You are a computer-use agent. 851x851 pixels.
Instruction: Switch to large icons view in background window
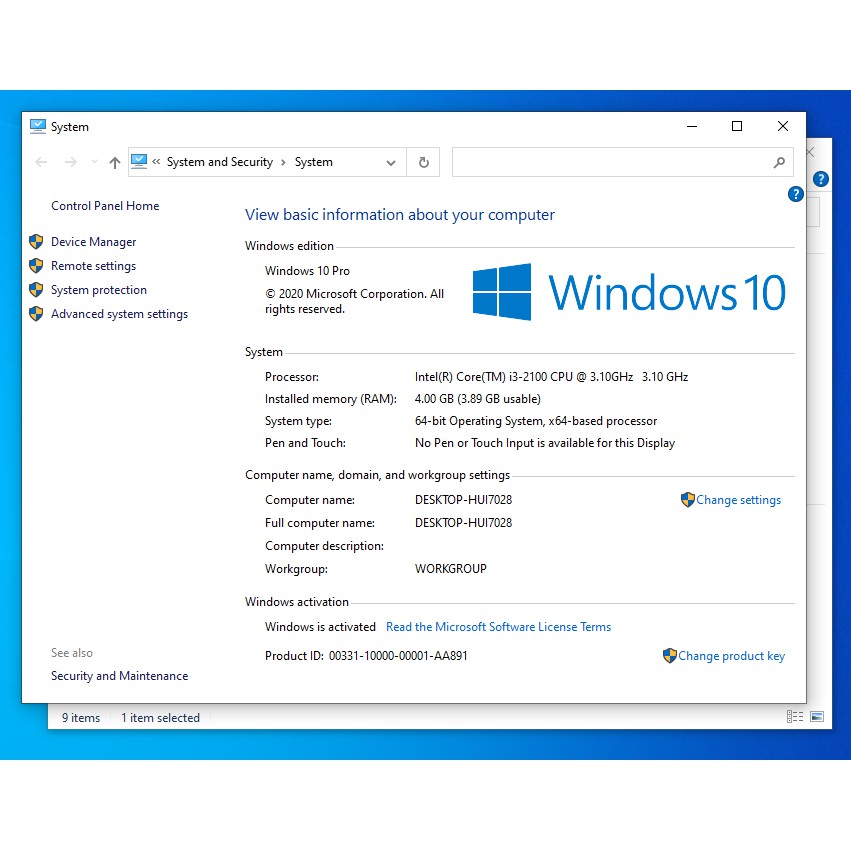817,717
